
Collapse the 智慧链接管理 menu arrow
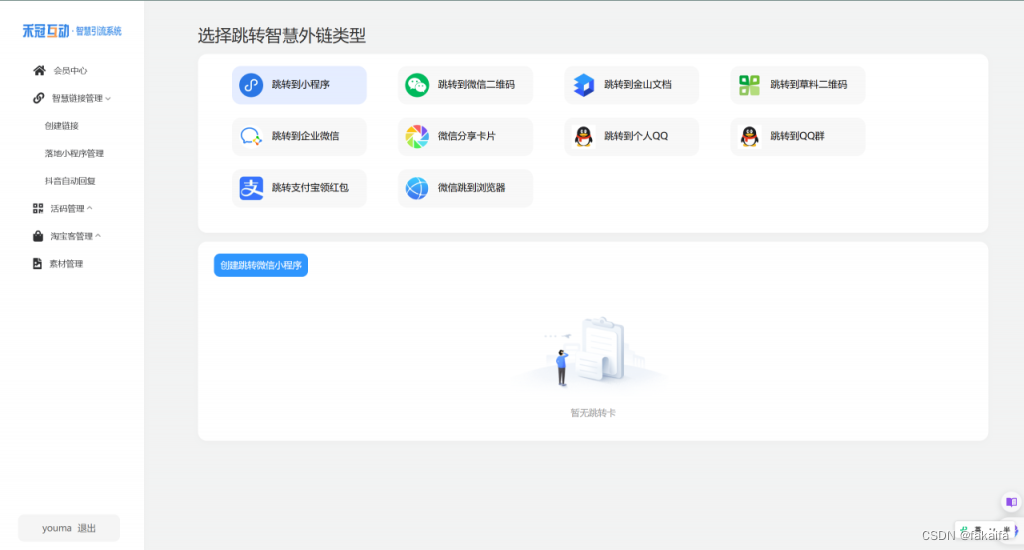pyautogui.click(x=108, y=99)
